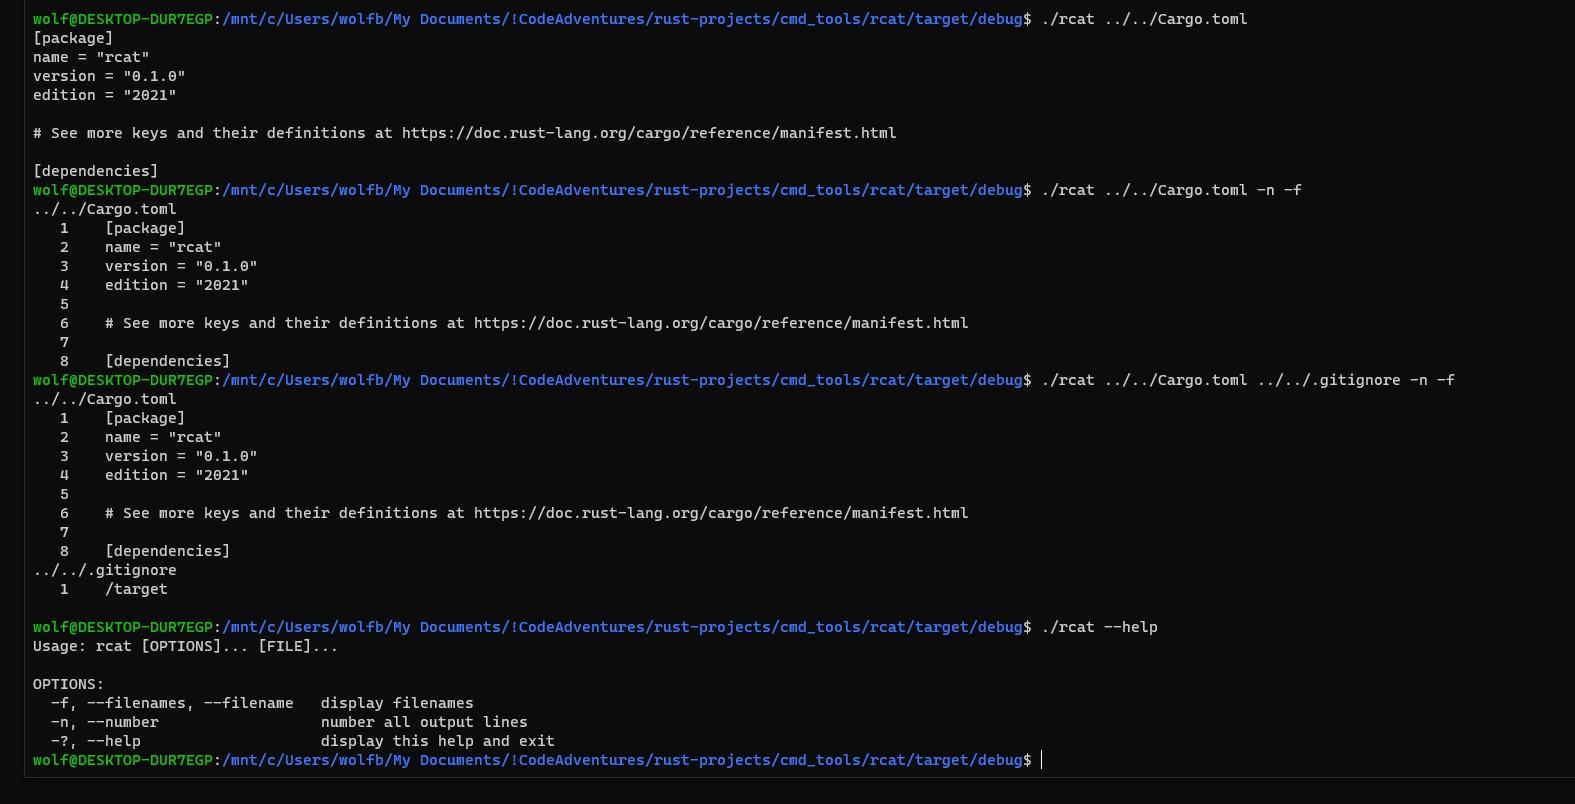The image size is (1575, 804).
Task: Click the description 'display filenames'
Action: 397,703
